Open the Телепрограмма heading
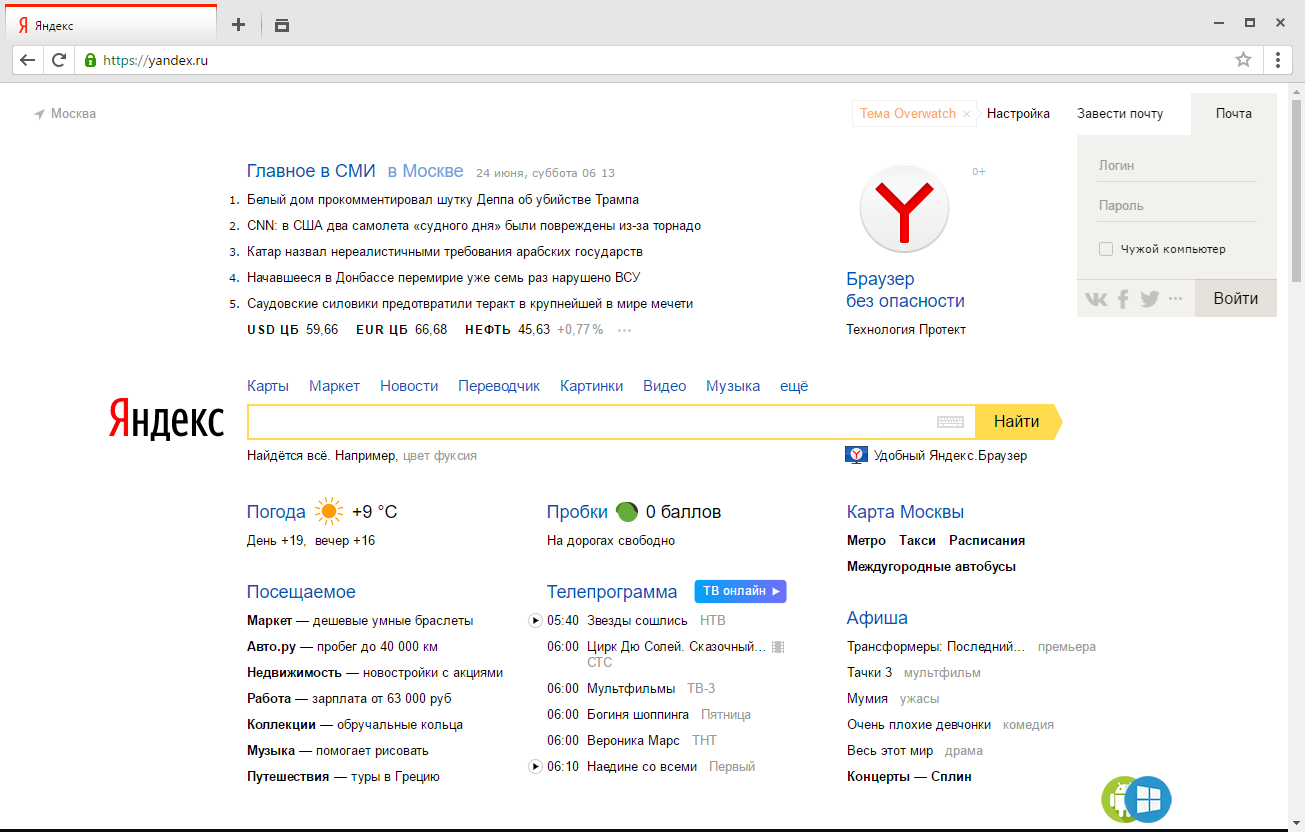Viewport: 1305px width, 832px height. point(612,592)
